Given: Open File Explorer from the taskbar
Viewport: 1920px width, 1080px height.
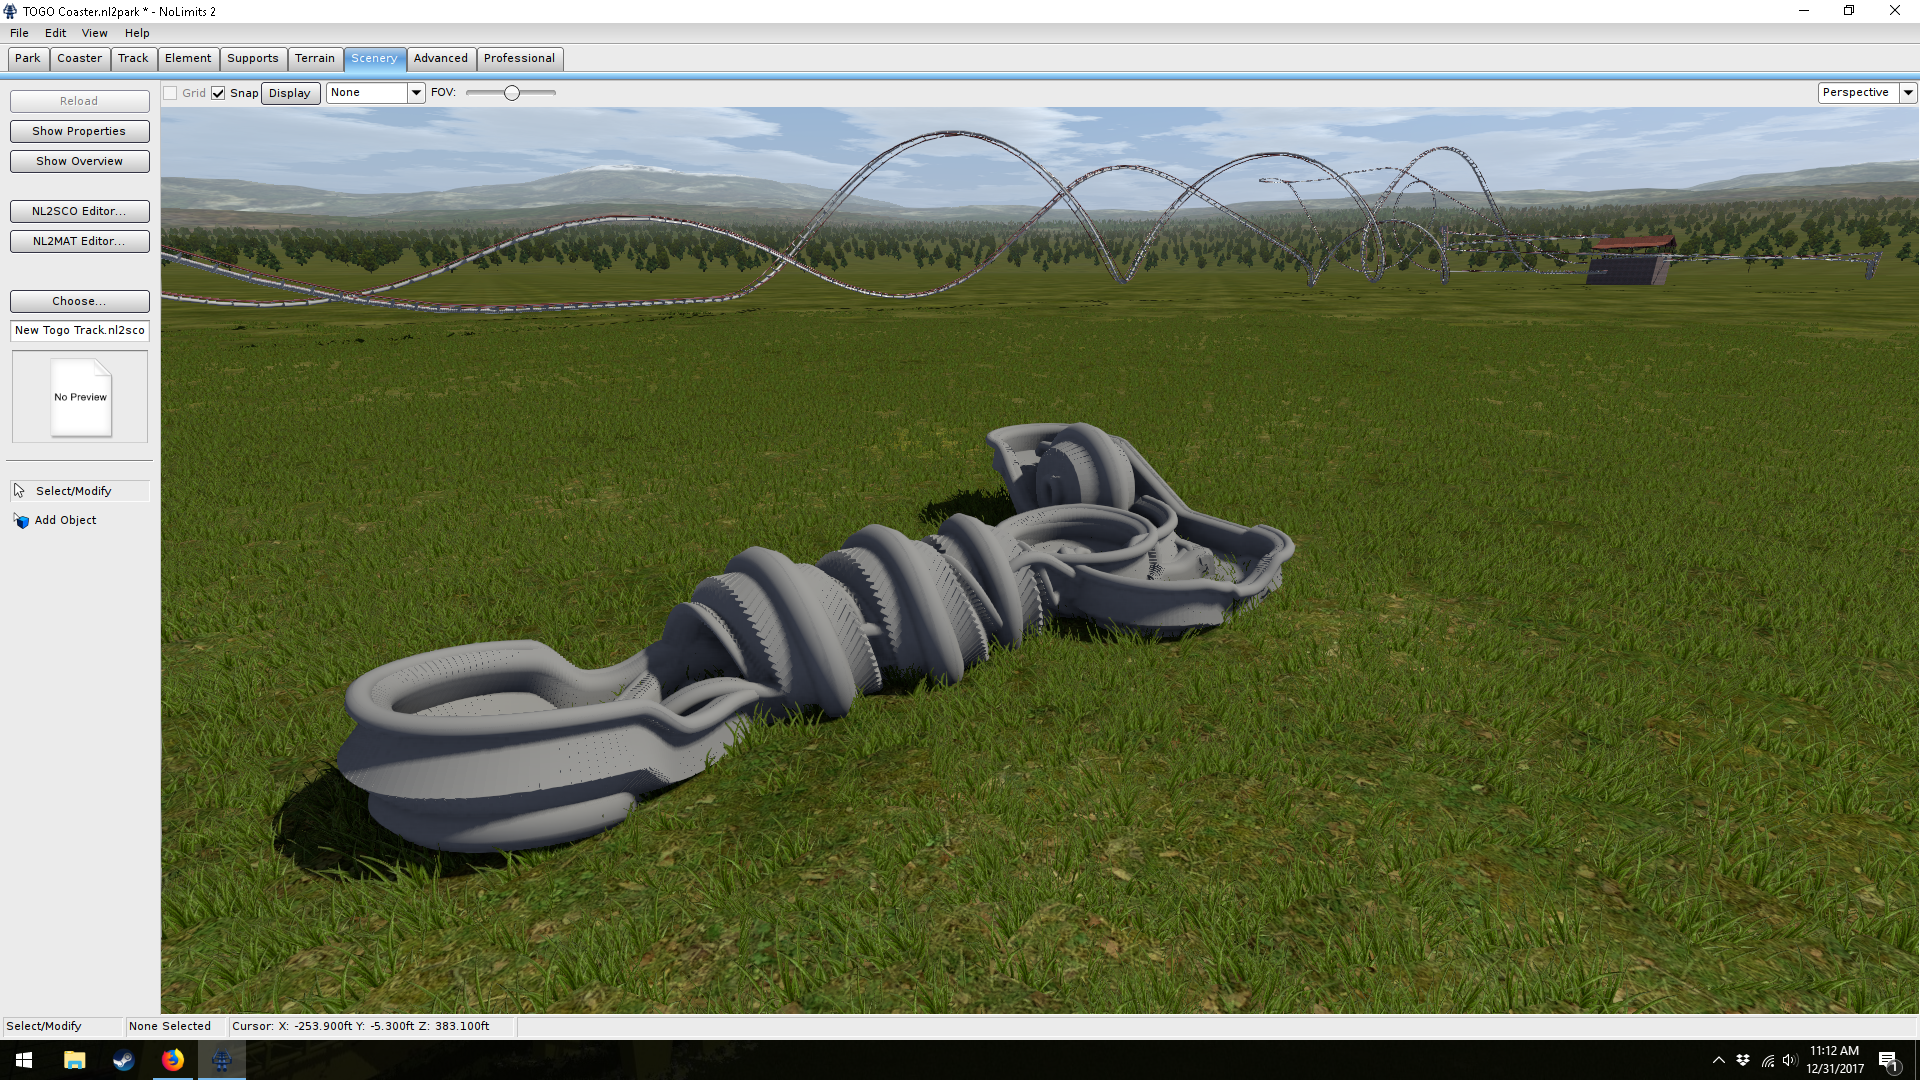Looking at the screenshot, I should coord(74,1060).
